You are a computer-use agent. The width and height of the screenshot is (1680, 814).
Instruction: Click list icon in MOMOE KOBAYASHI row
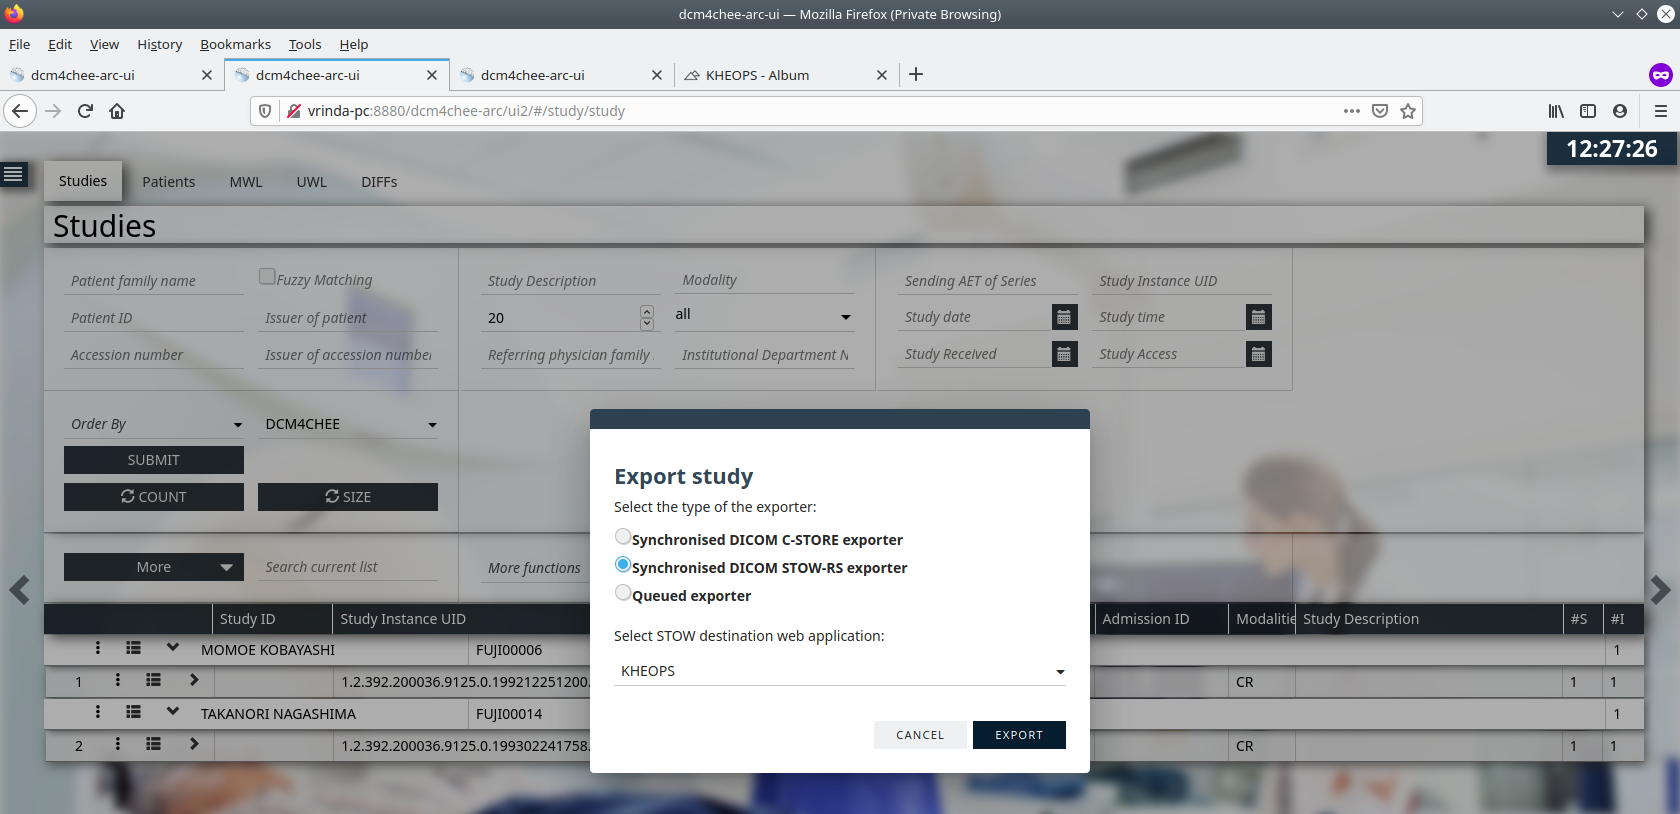click(x=133, y=648)
